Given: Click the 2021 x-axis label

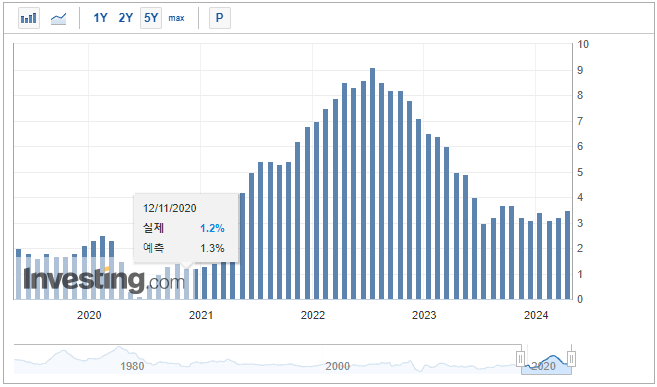Looking at the screenshot, I should click(x=201, y=315).
